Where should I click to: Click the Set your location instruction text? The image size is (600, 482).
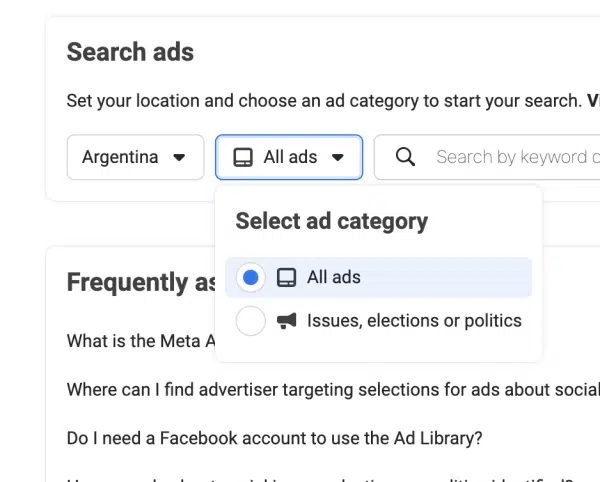pos(324,101)
